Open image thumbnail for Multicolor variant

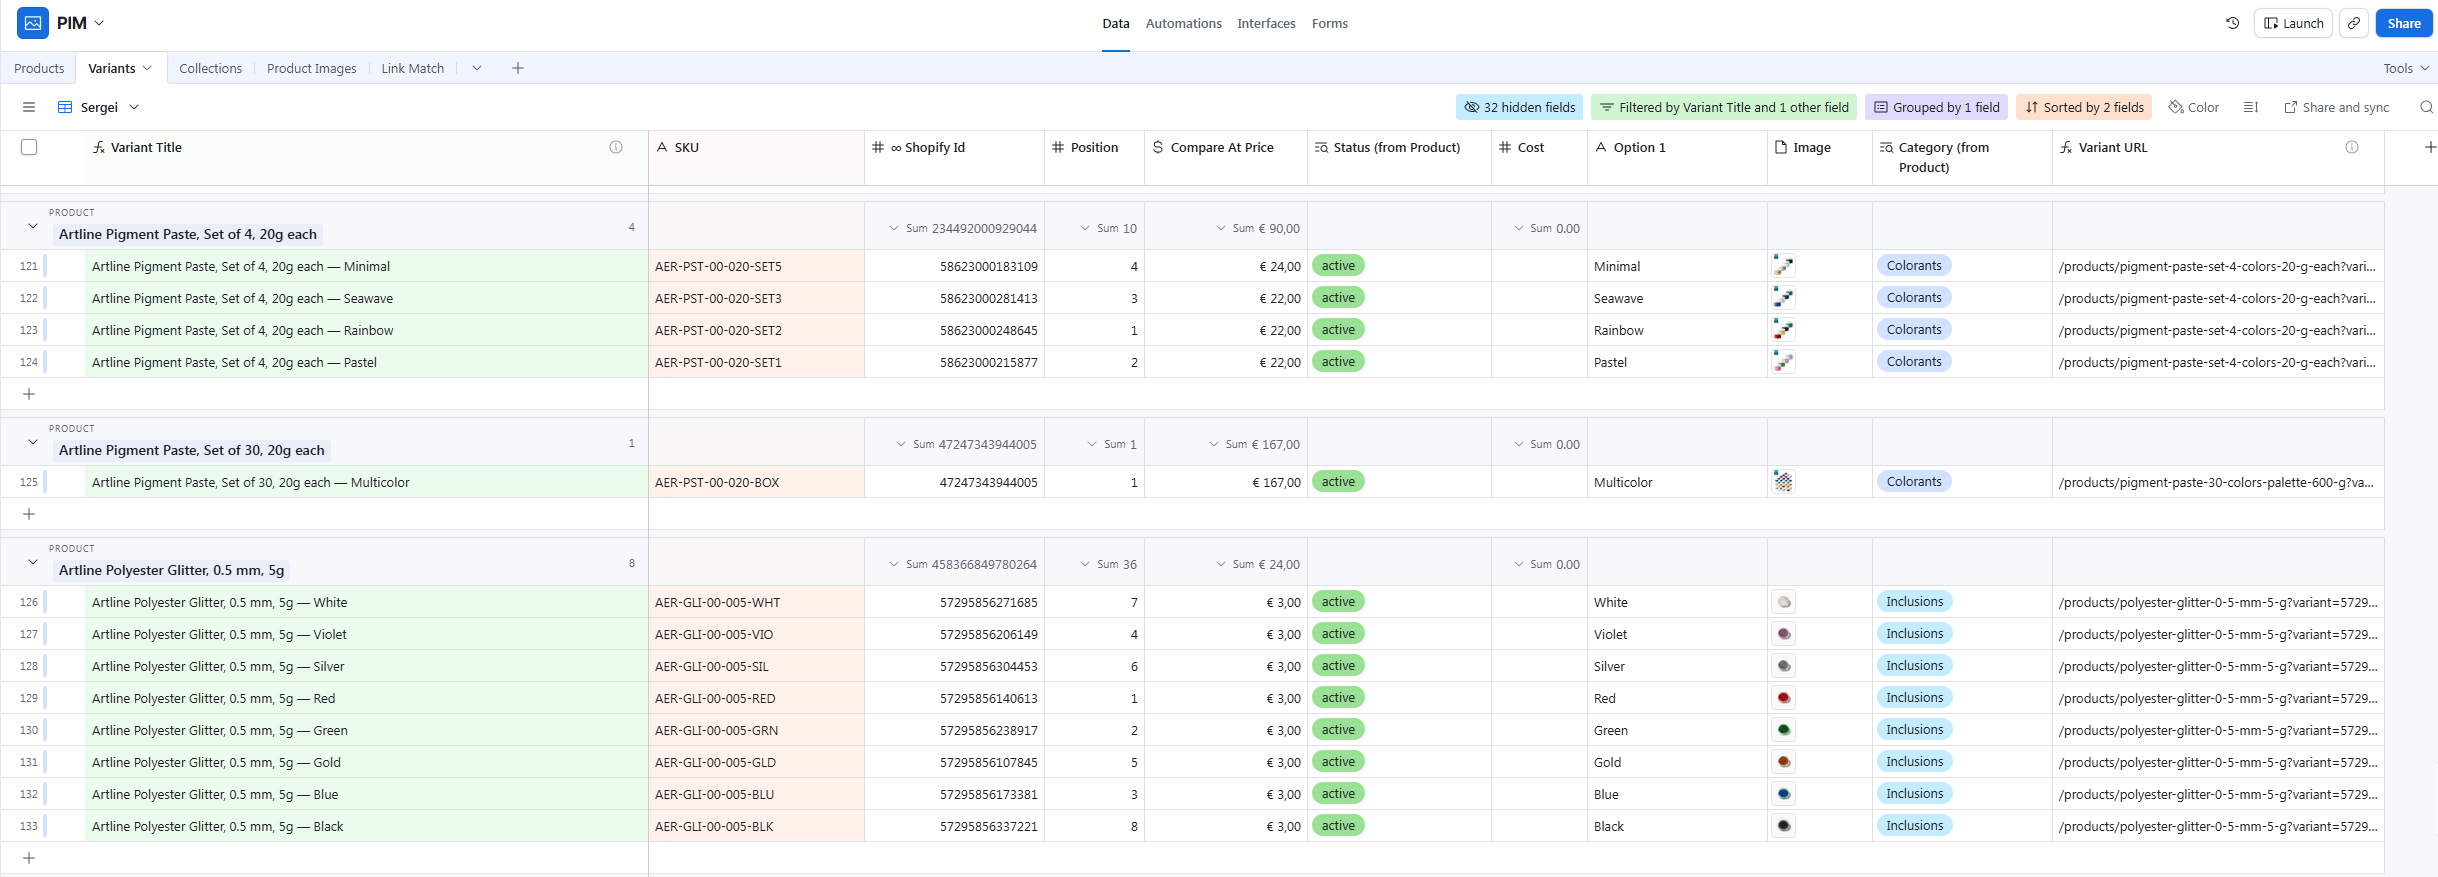(x=1783, y=482)
